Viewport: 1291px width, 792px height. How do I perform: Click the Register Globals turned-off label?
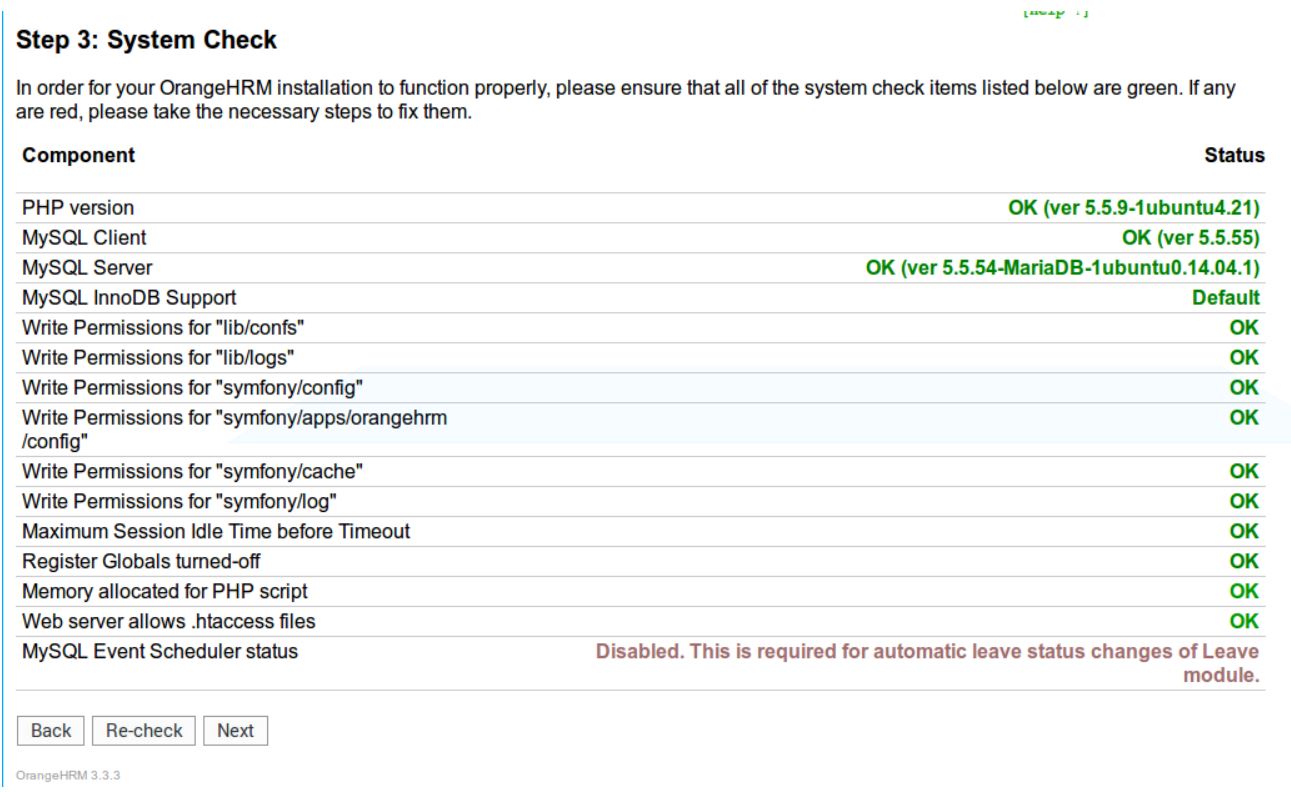141,561
